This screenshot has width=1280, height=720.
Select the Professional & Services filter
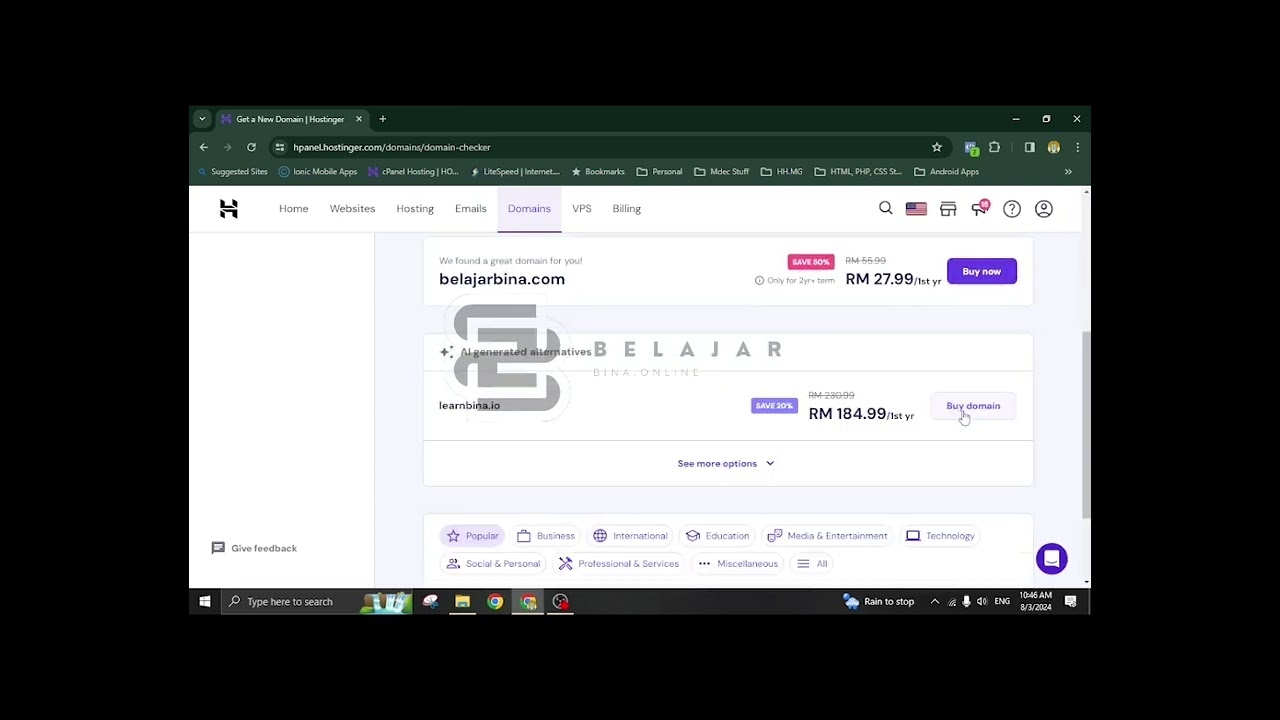click(x=619, y=564)
